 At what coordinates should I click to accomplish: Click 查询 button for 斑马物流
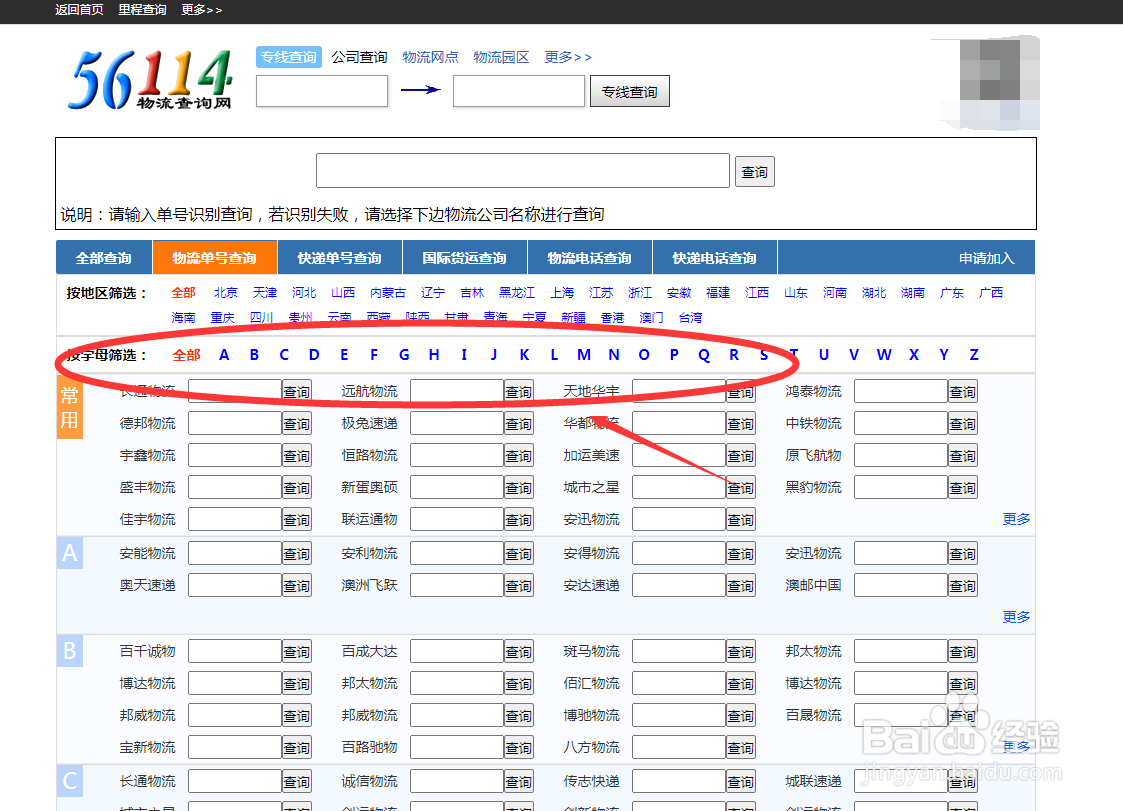pyautogui.click(x=741, y=651)
